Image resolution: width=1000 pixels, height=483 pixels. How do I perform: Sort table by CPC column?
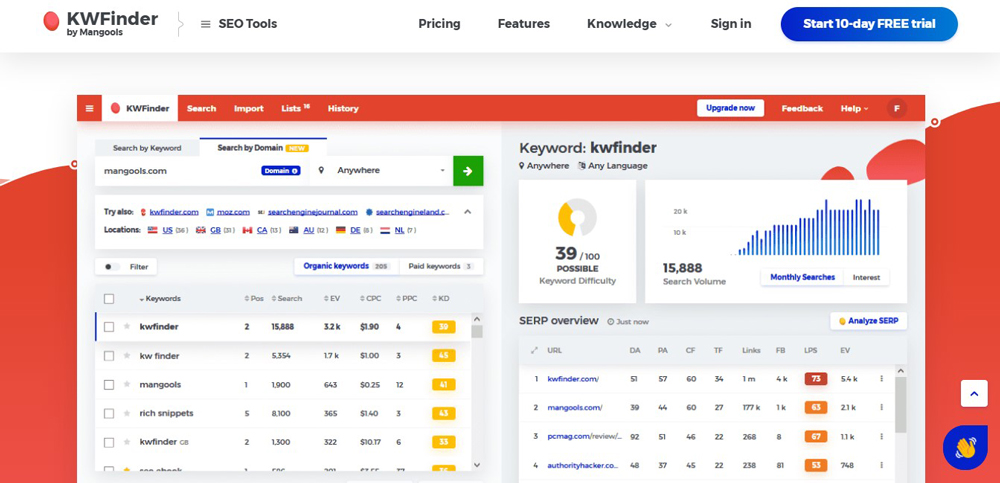tap(371, 299)
